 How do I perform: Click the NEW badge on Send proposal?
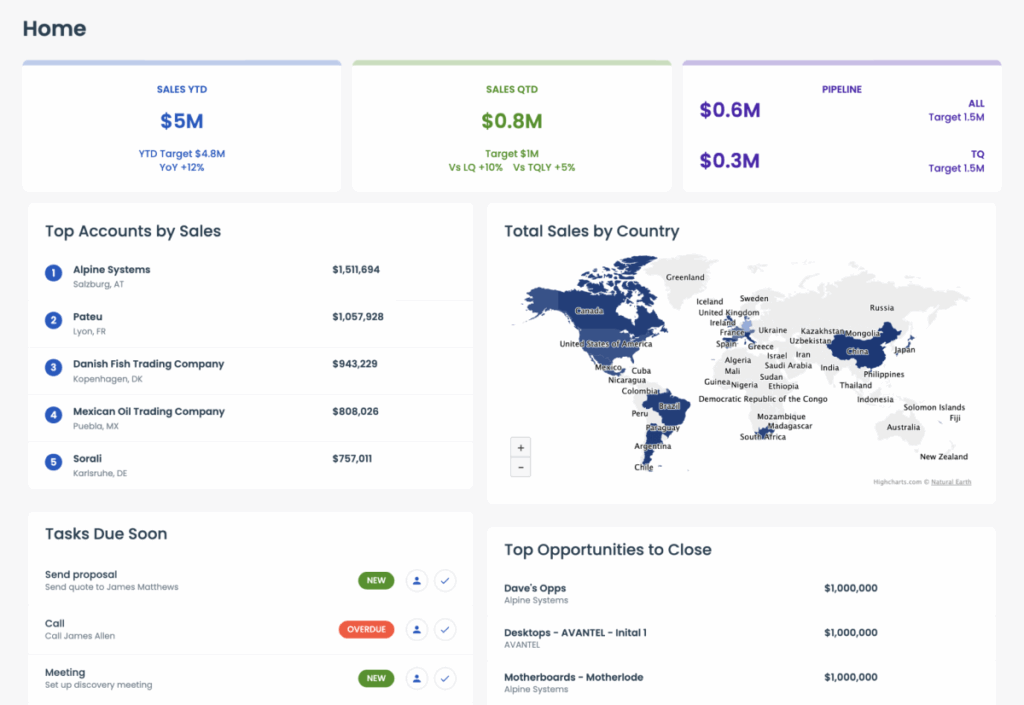(x=376, y=580)
